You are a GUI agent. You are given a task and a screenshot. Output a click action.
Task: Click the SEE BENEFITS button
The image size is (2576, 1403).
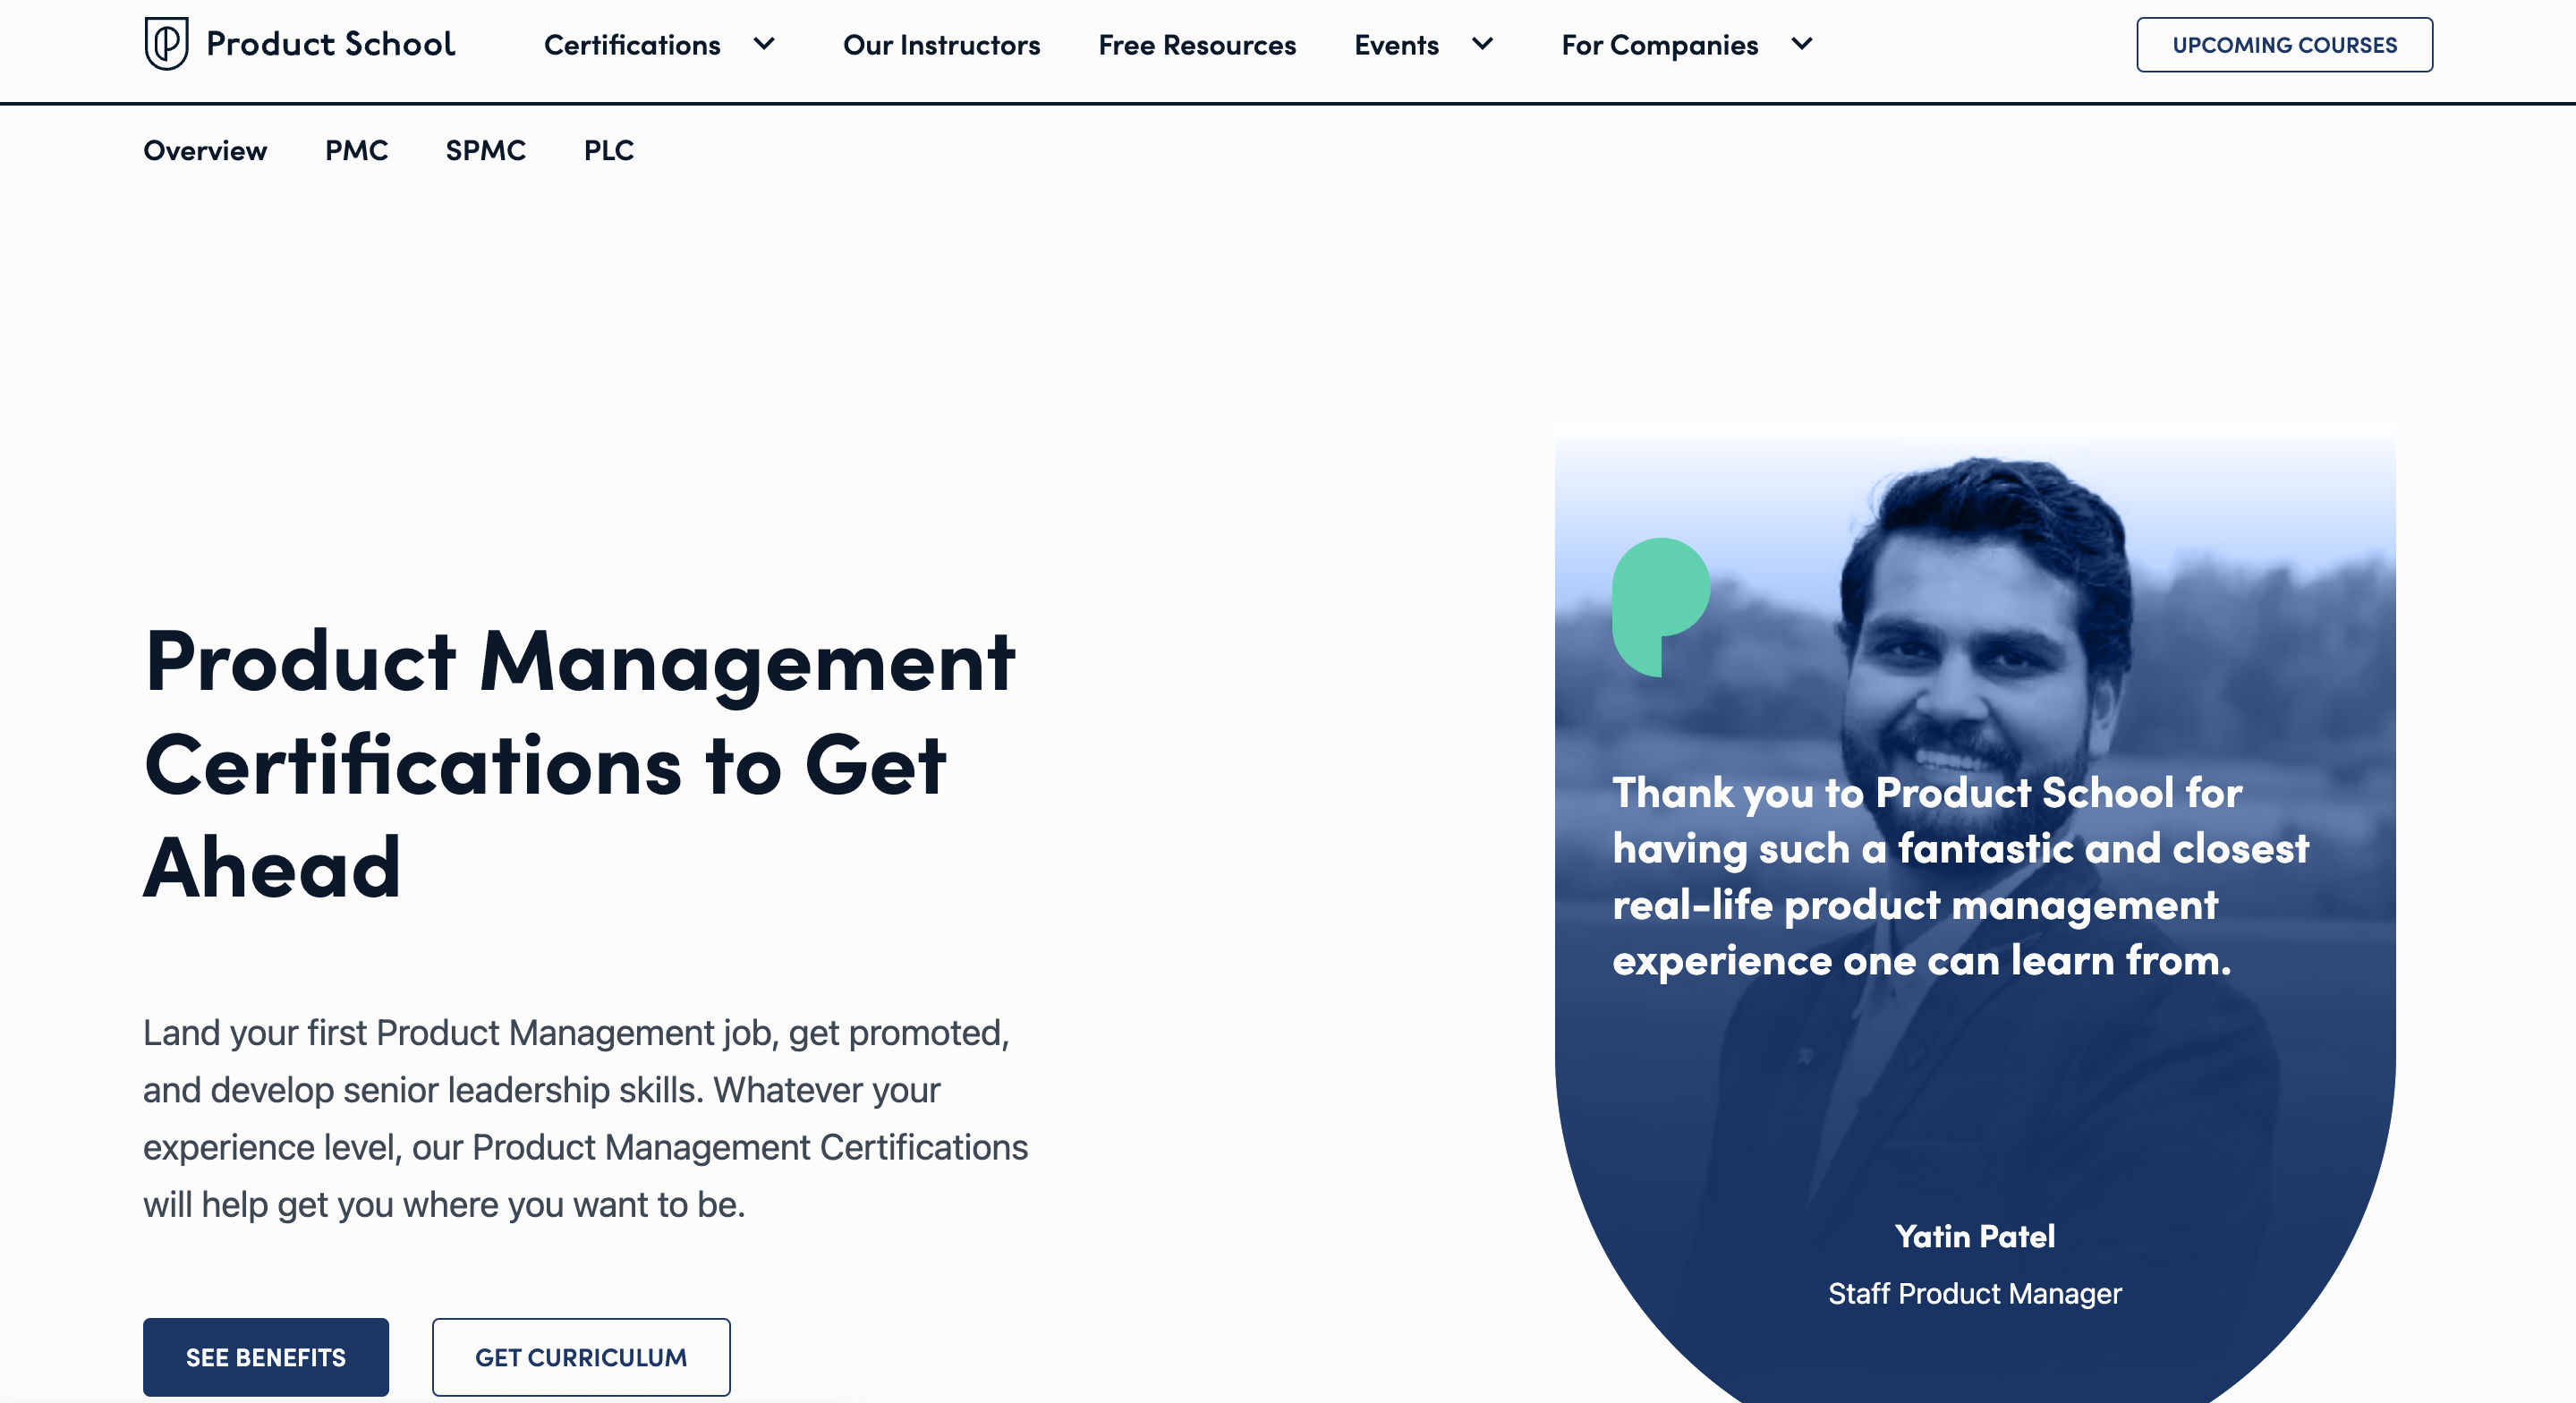pyautogui.click(x=264, y=1356)
